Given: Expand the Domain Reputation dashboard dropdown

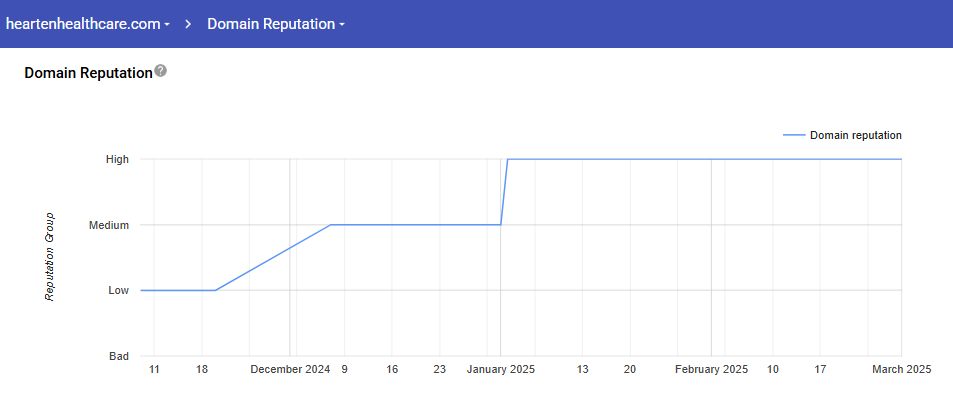Looking at the screenshot, I should (x=276, y=24).
